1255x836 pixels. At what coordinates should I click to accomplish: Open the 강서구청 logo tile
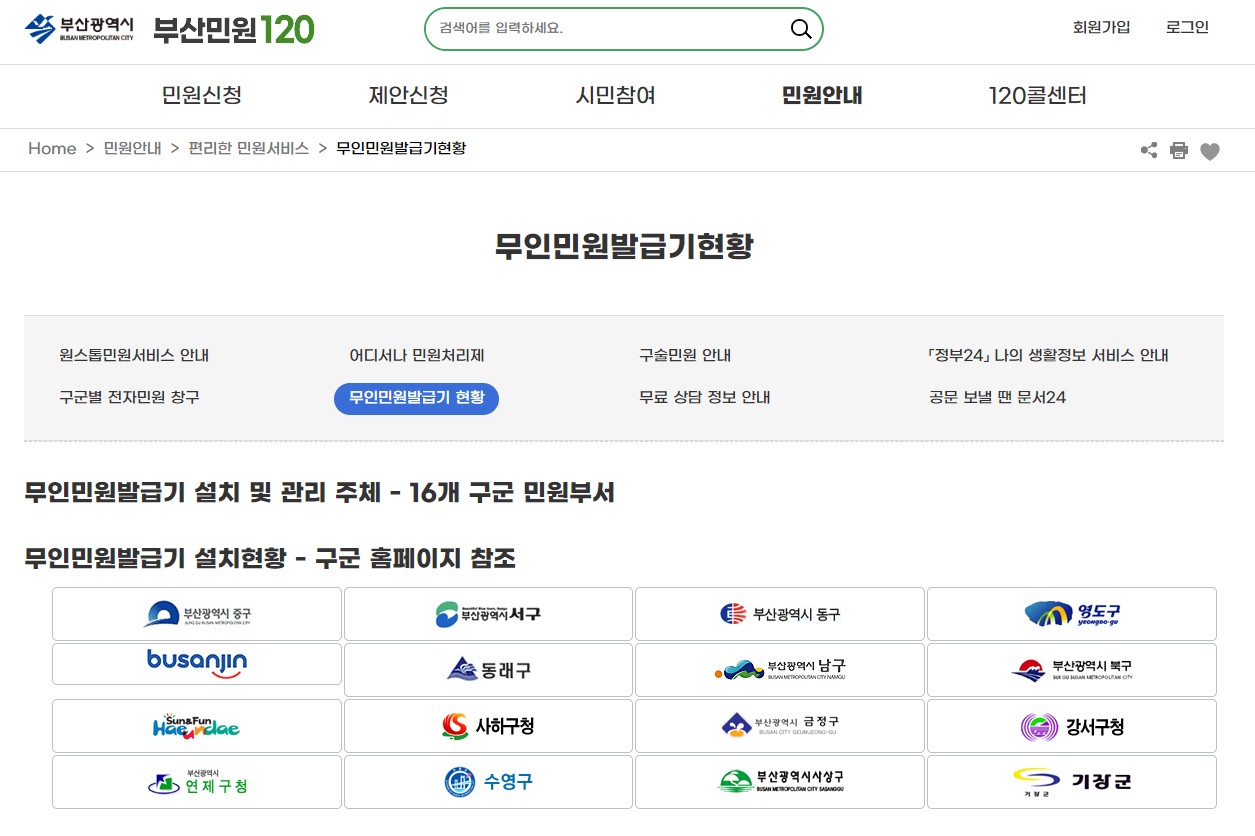[x=1072, y=726]
